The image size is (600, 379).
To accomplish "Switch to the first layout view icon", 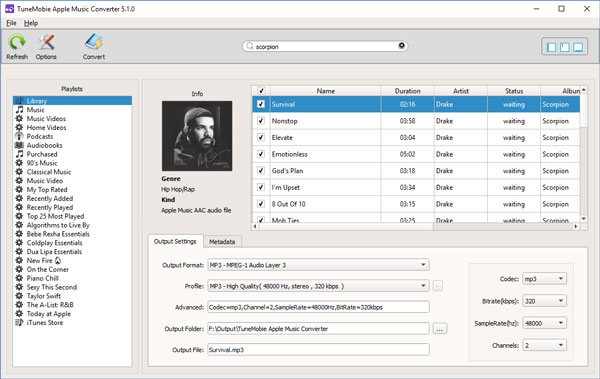I will [552, 47].
